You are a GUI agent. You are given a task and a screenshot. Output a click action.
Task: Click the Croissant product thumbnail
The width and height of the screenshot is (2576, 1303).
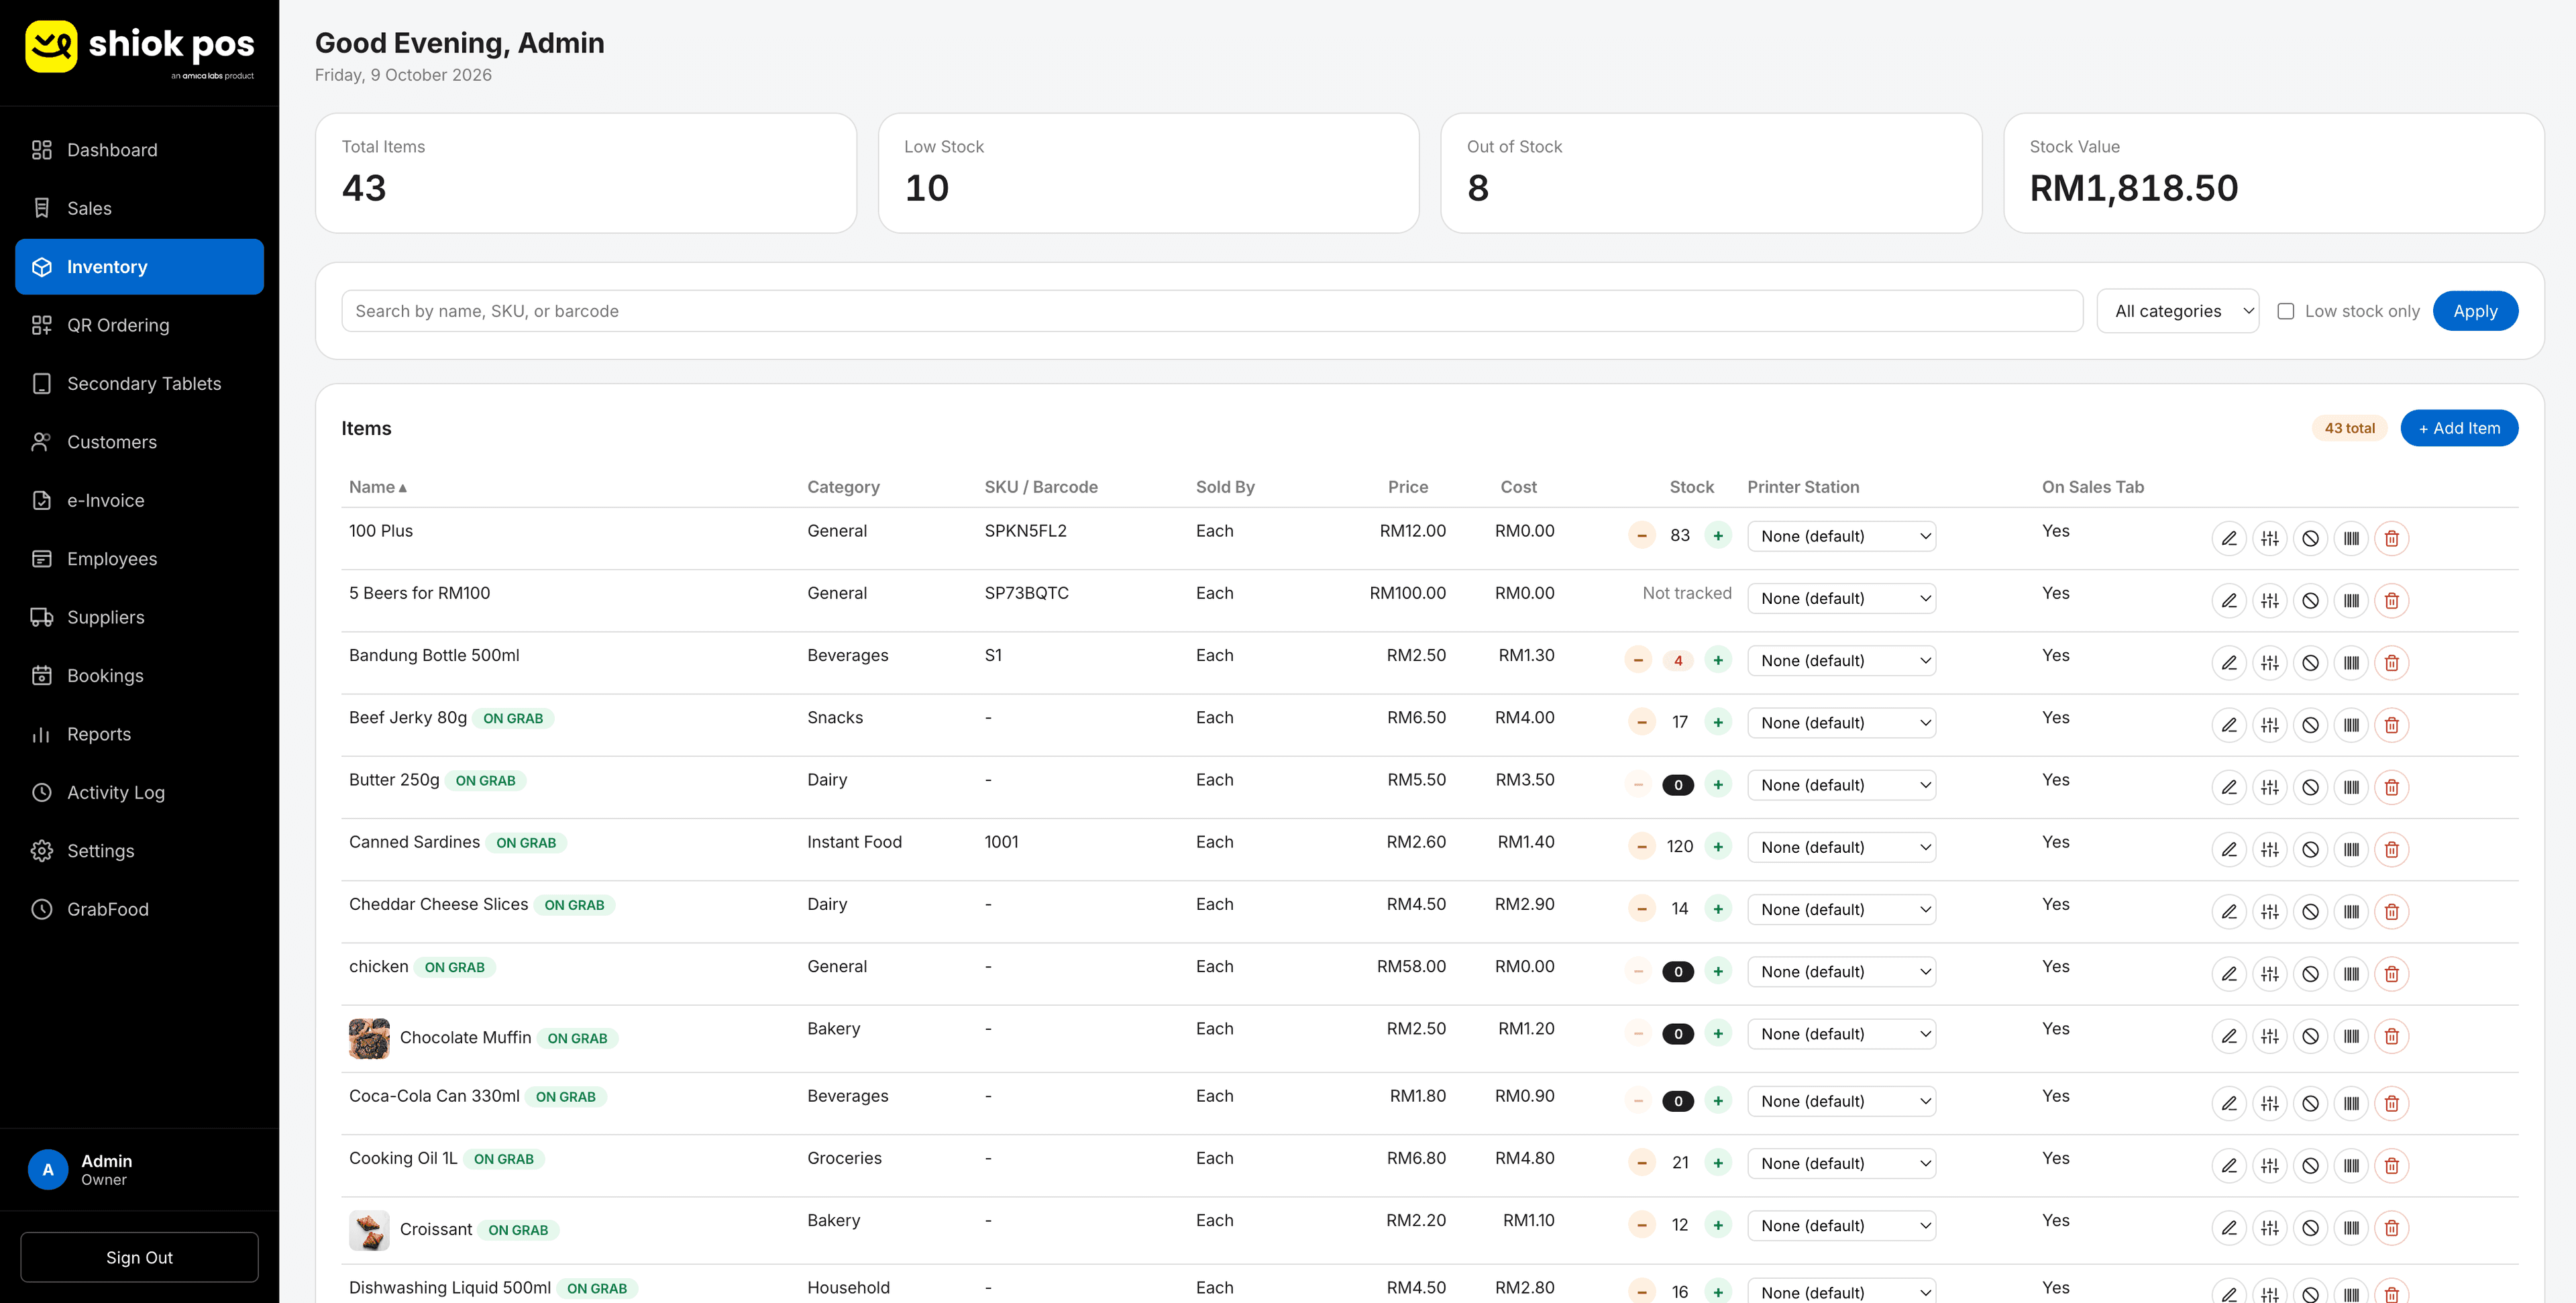[369, 1230]
